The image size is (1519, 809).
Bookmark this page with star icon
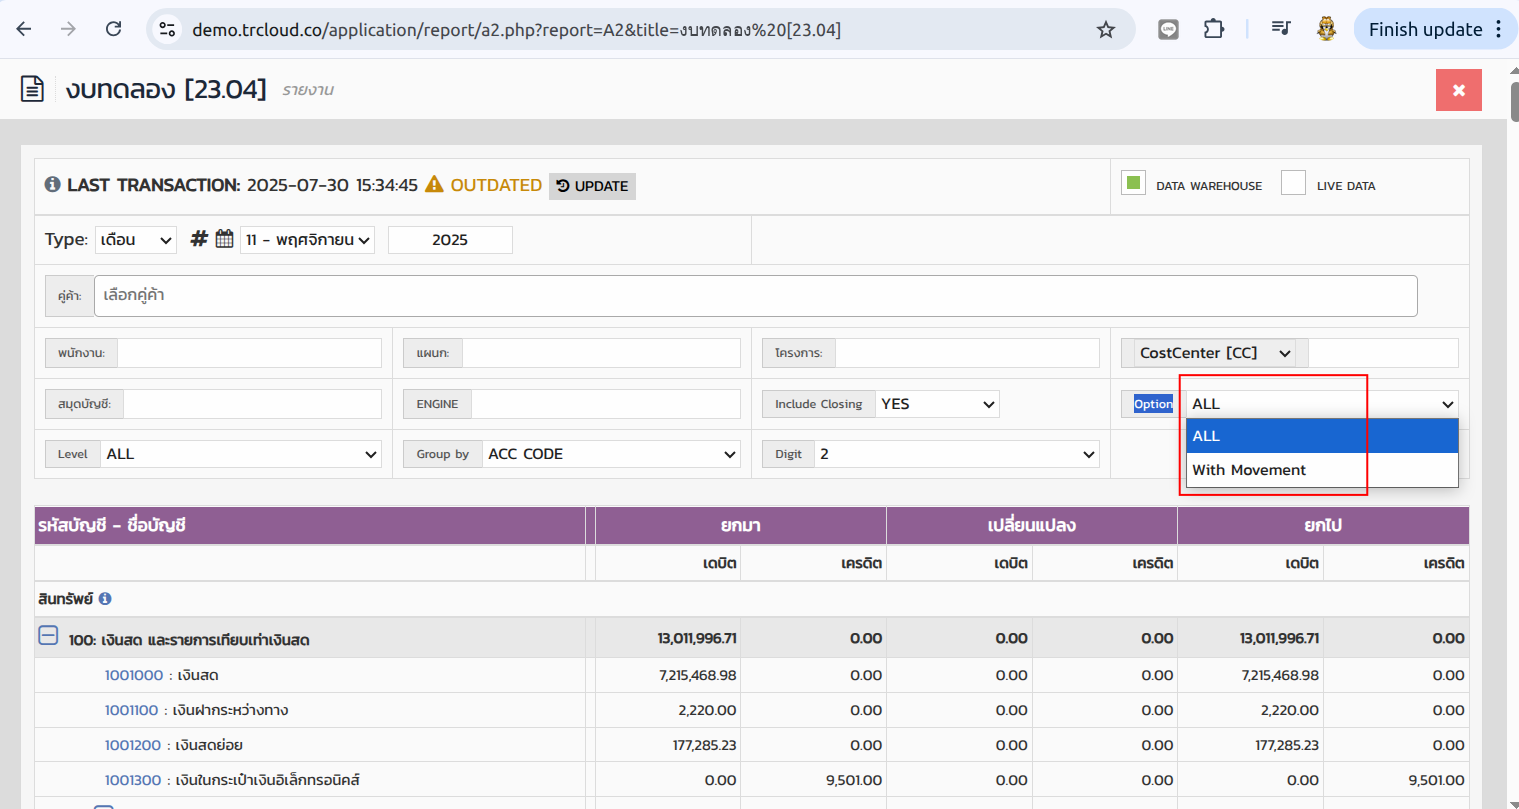tap(1105, 30)
